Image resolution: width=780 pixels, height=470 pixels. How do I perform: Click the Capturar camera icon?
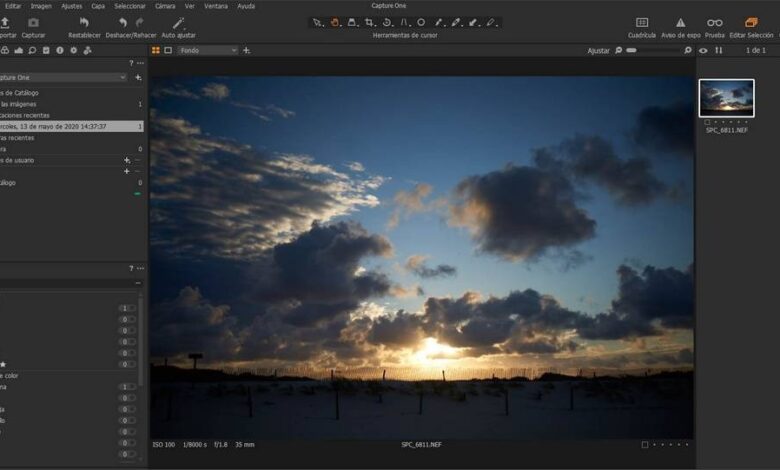click(x=33, y=23)
